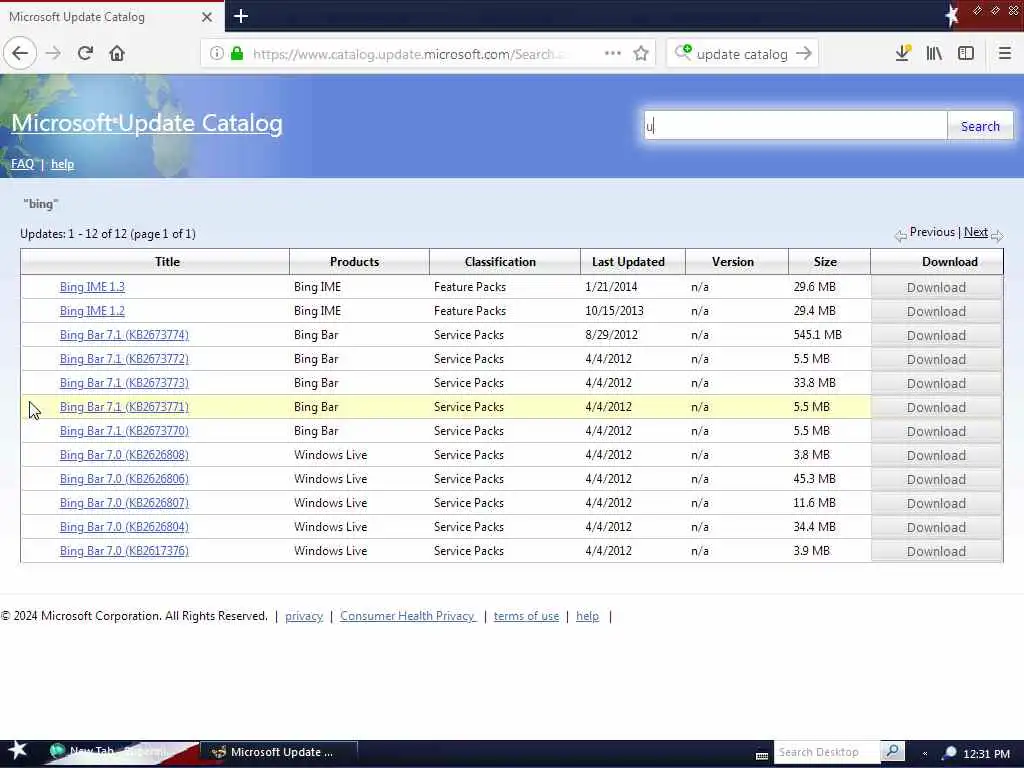This screenshot has width=1024, height=768.
Task: Click the 12:31 PM taskbar clock
Action: coord(986,753)
